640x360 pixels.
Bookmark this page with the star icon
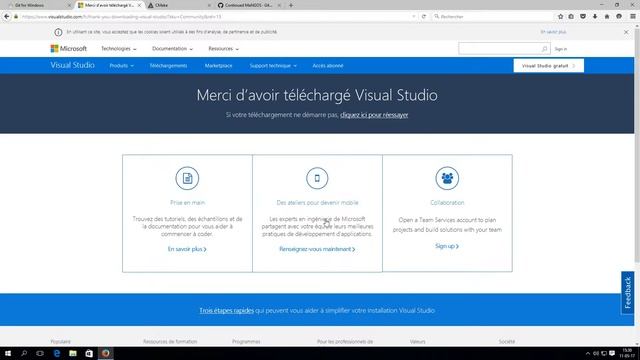560,17
